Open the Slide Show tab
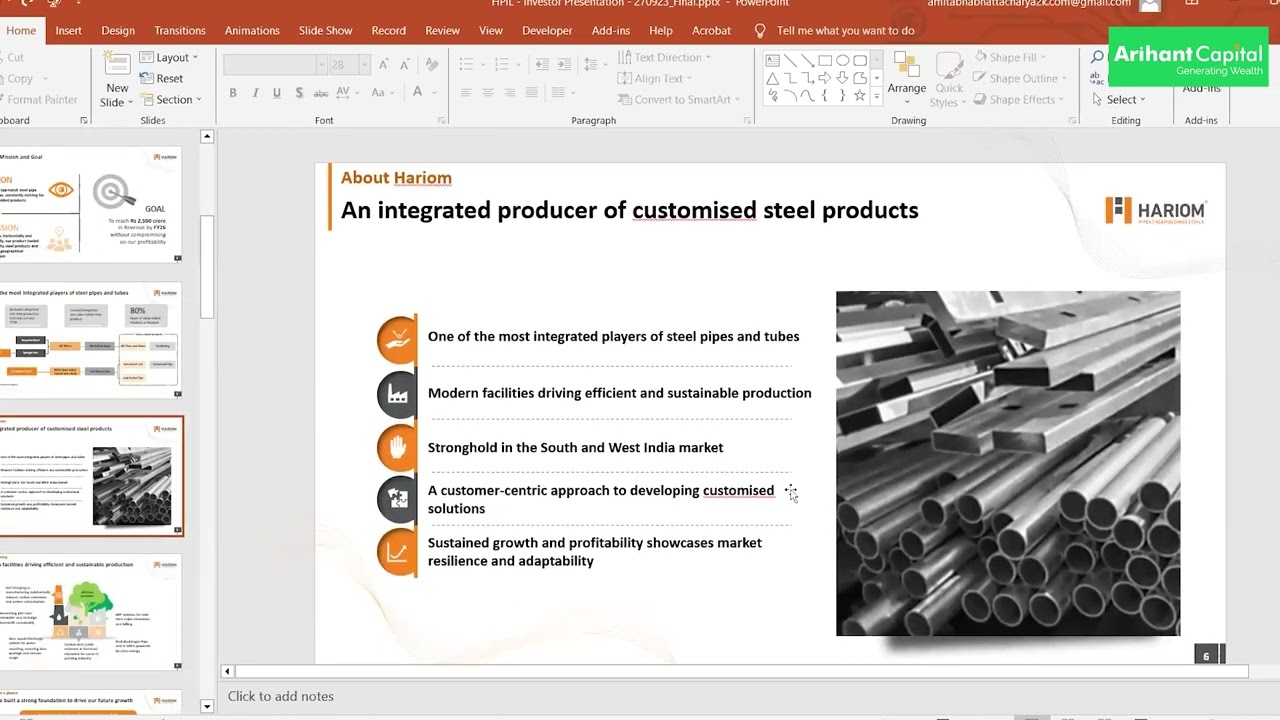The width and height of the screenshot is (1280, 720). 325,30
